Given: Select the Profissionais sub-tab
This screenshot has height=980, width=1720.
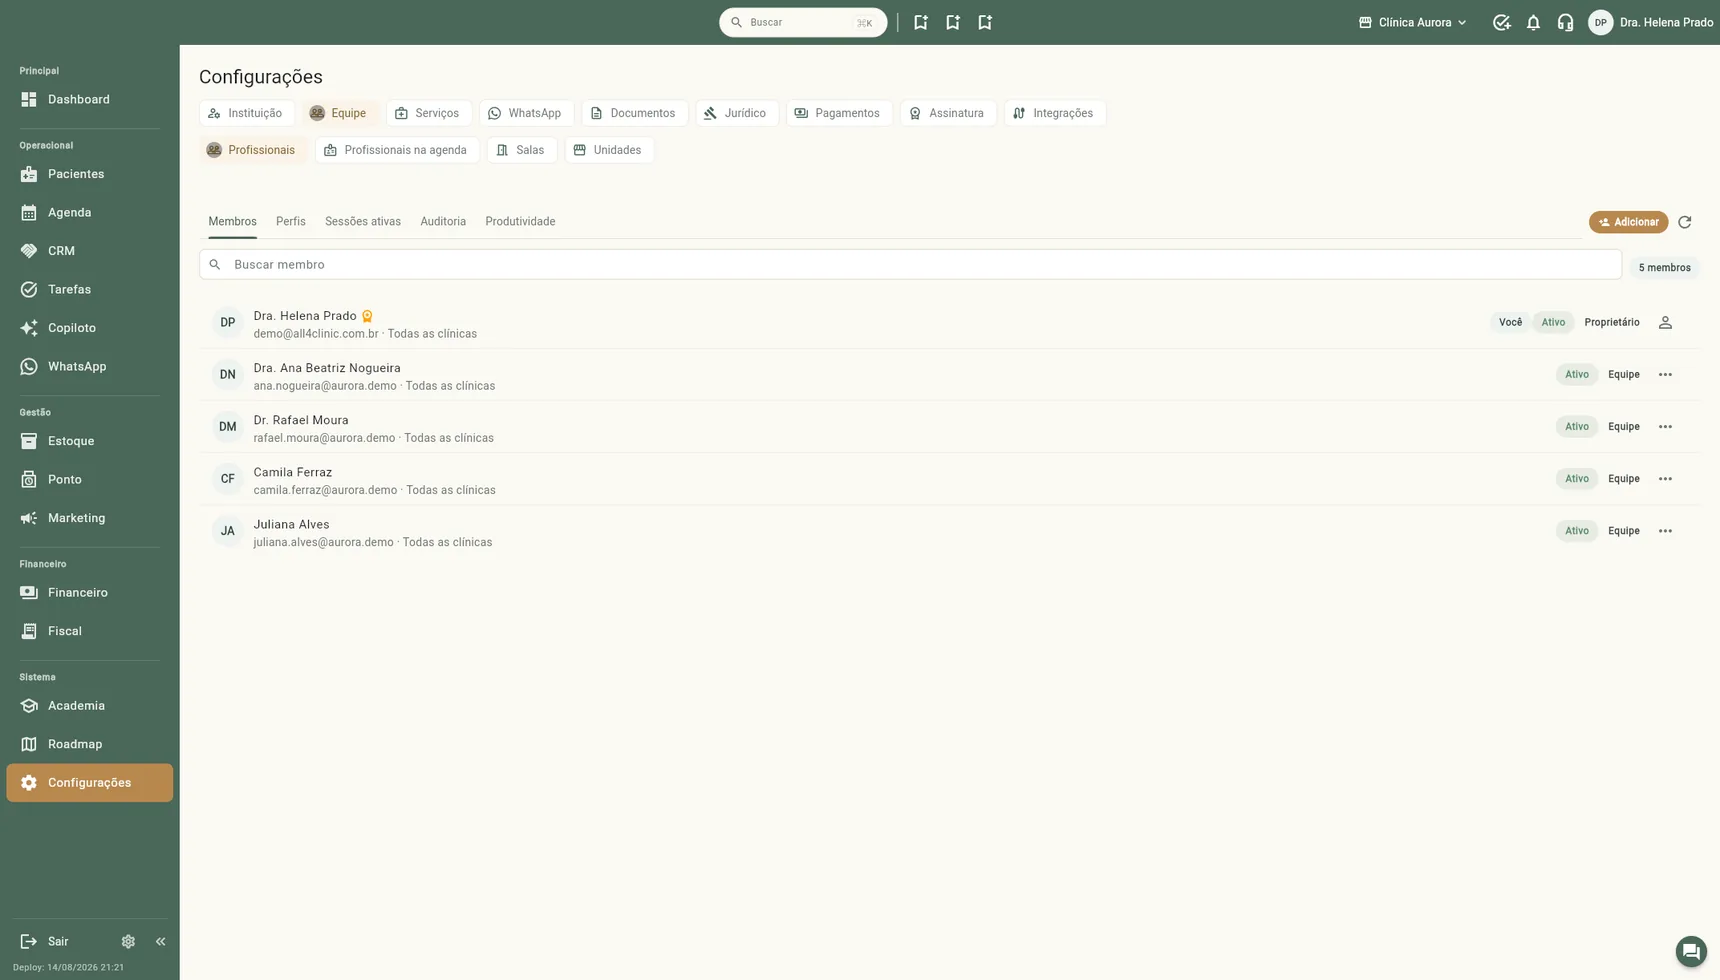Looking at the screenshot, I should (x=252, y=150).
